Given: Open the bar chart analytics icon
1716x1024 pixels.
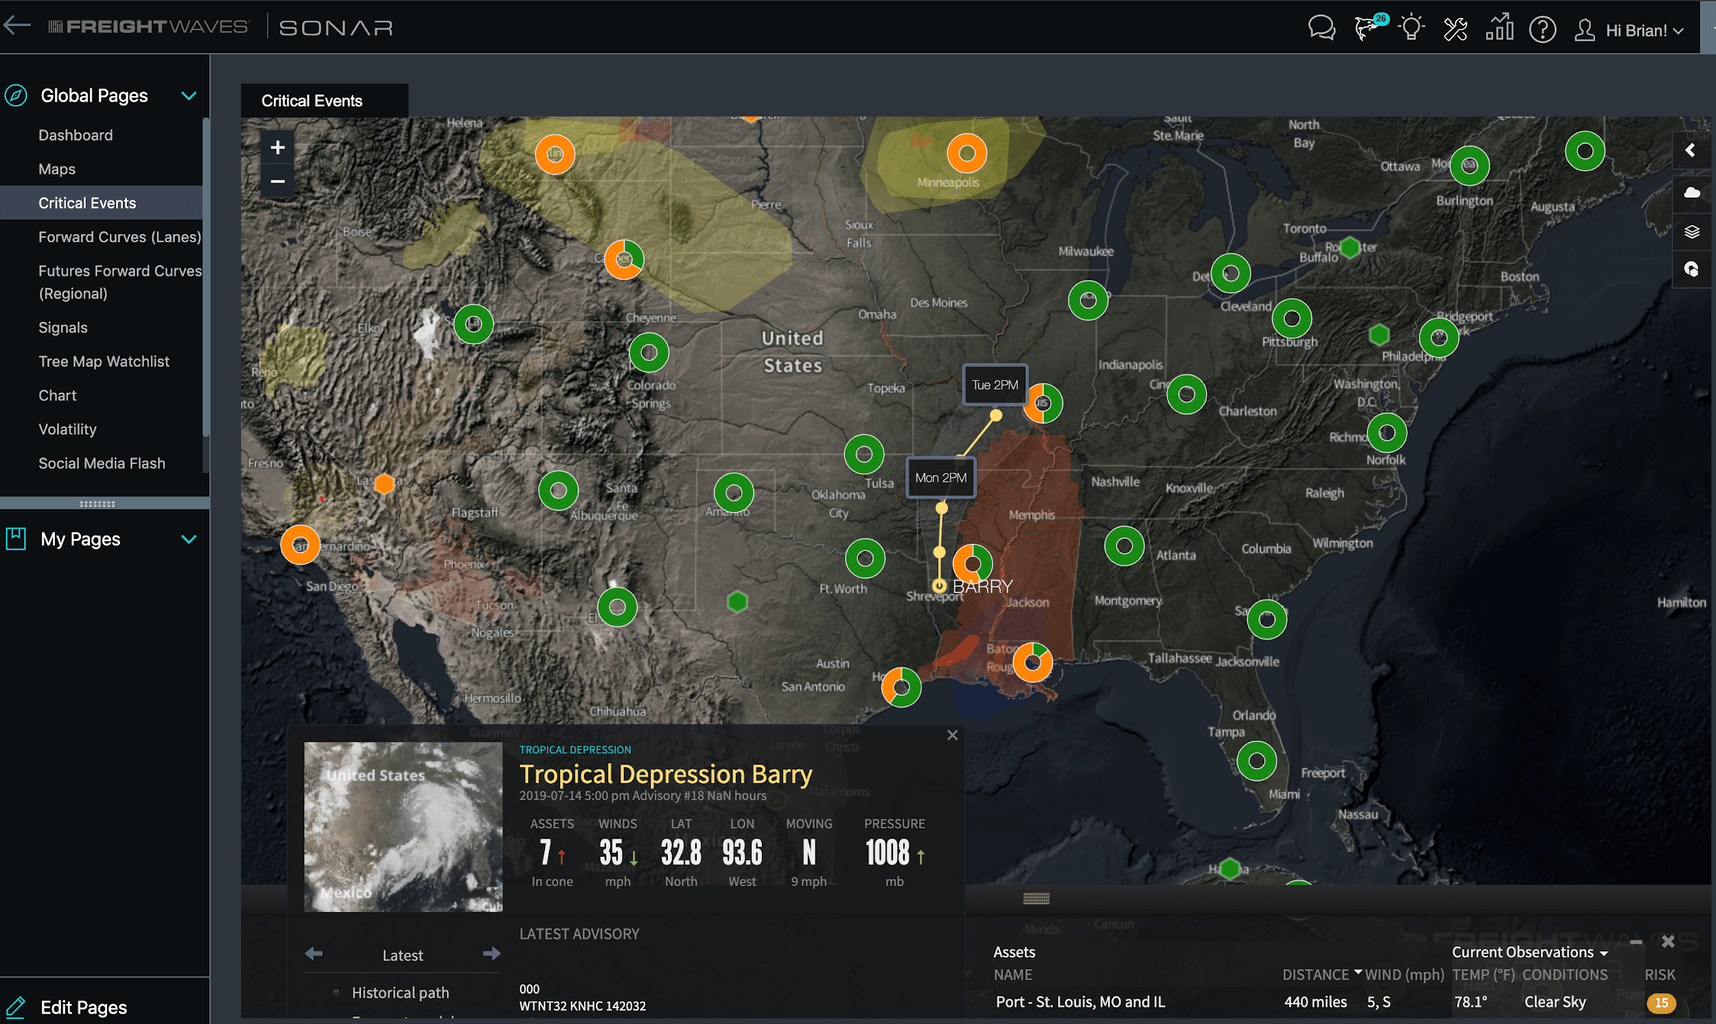Looking at the screenshot, I should click(x=1499, y=28).
